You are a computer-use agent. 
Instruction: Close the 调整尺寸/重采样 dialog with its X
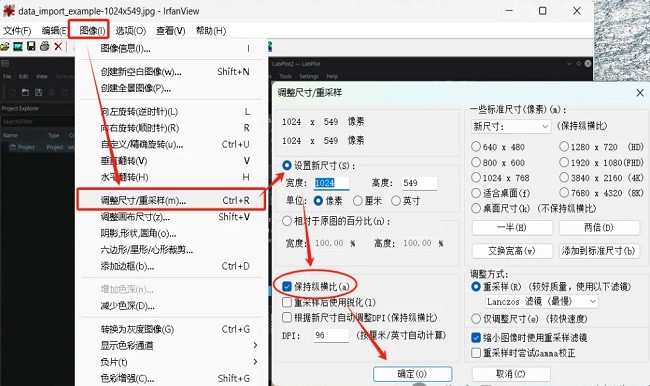coord(640,92)
